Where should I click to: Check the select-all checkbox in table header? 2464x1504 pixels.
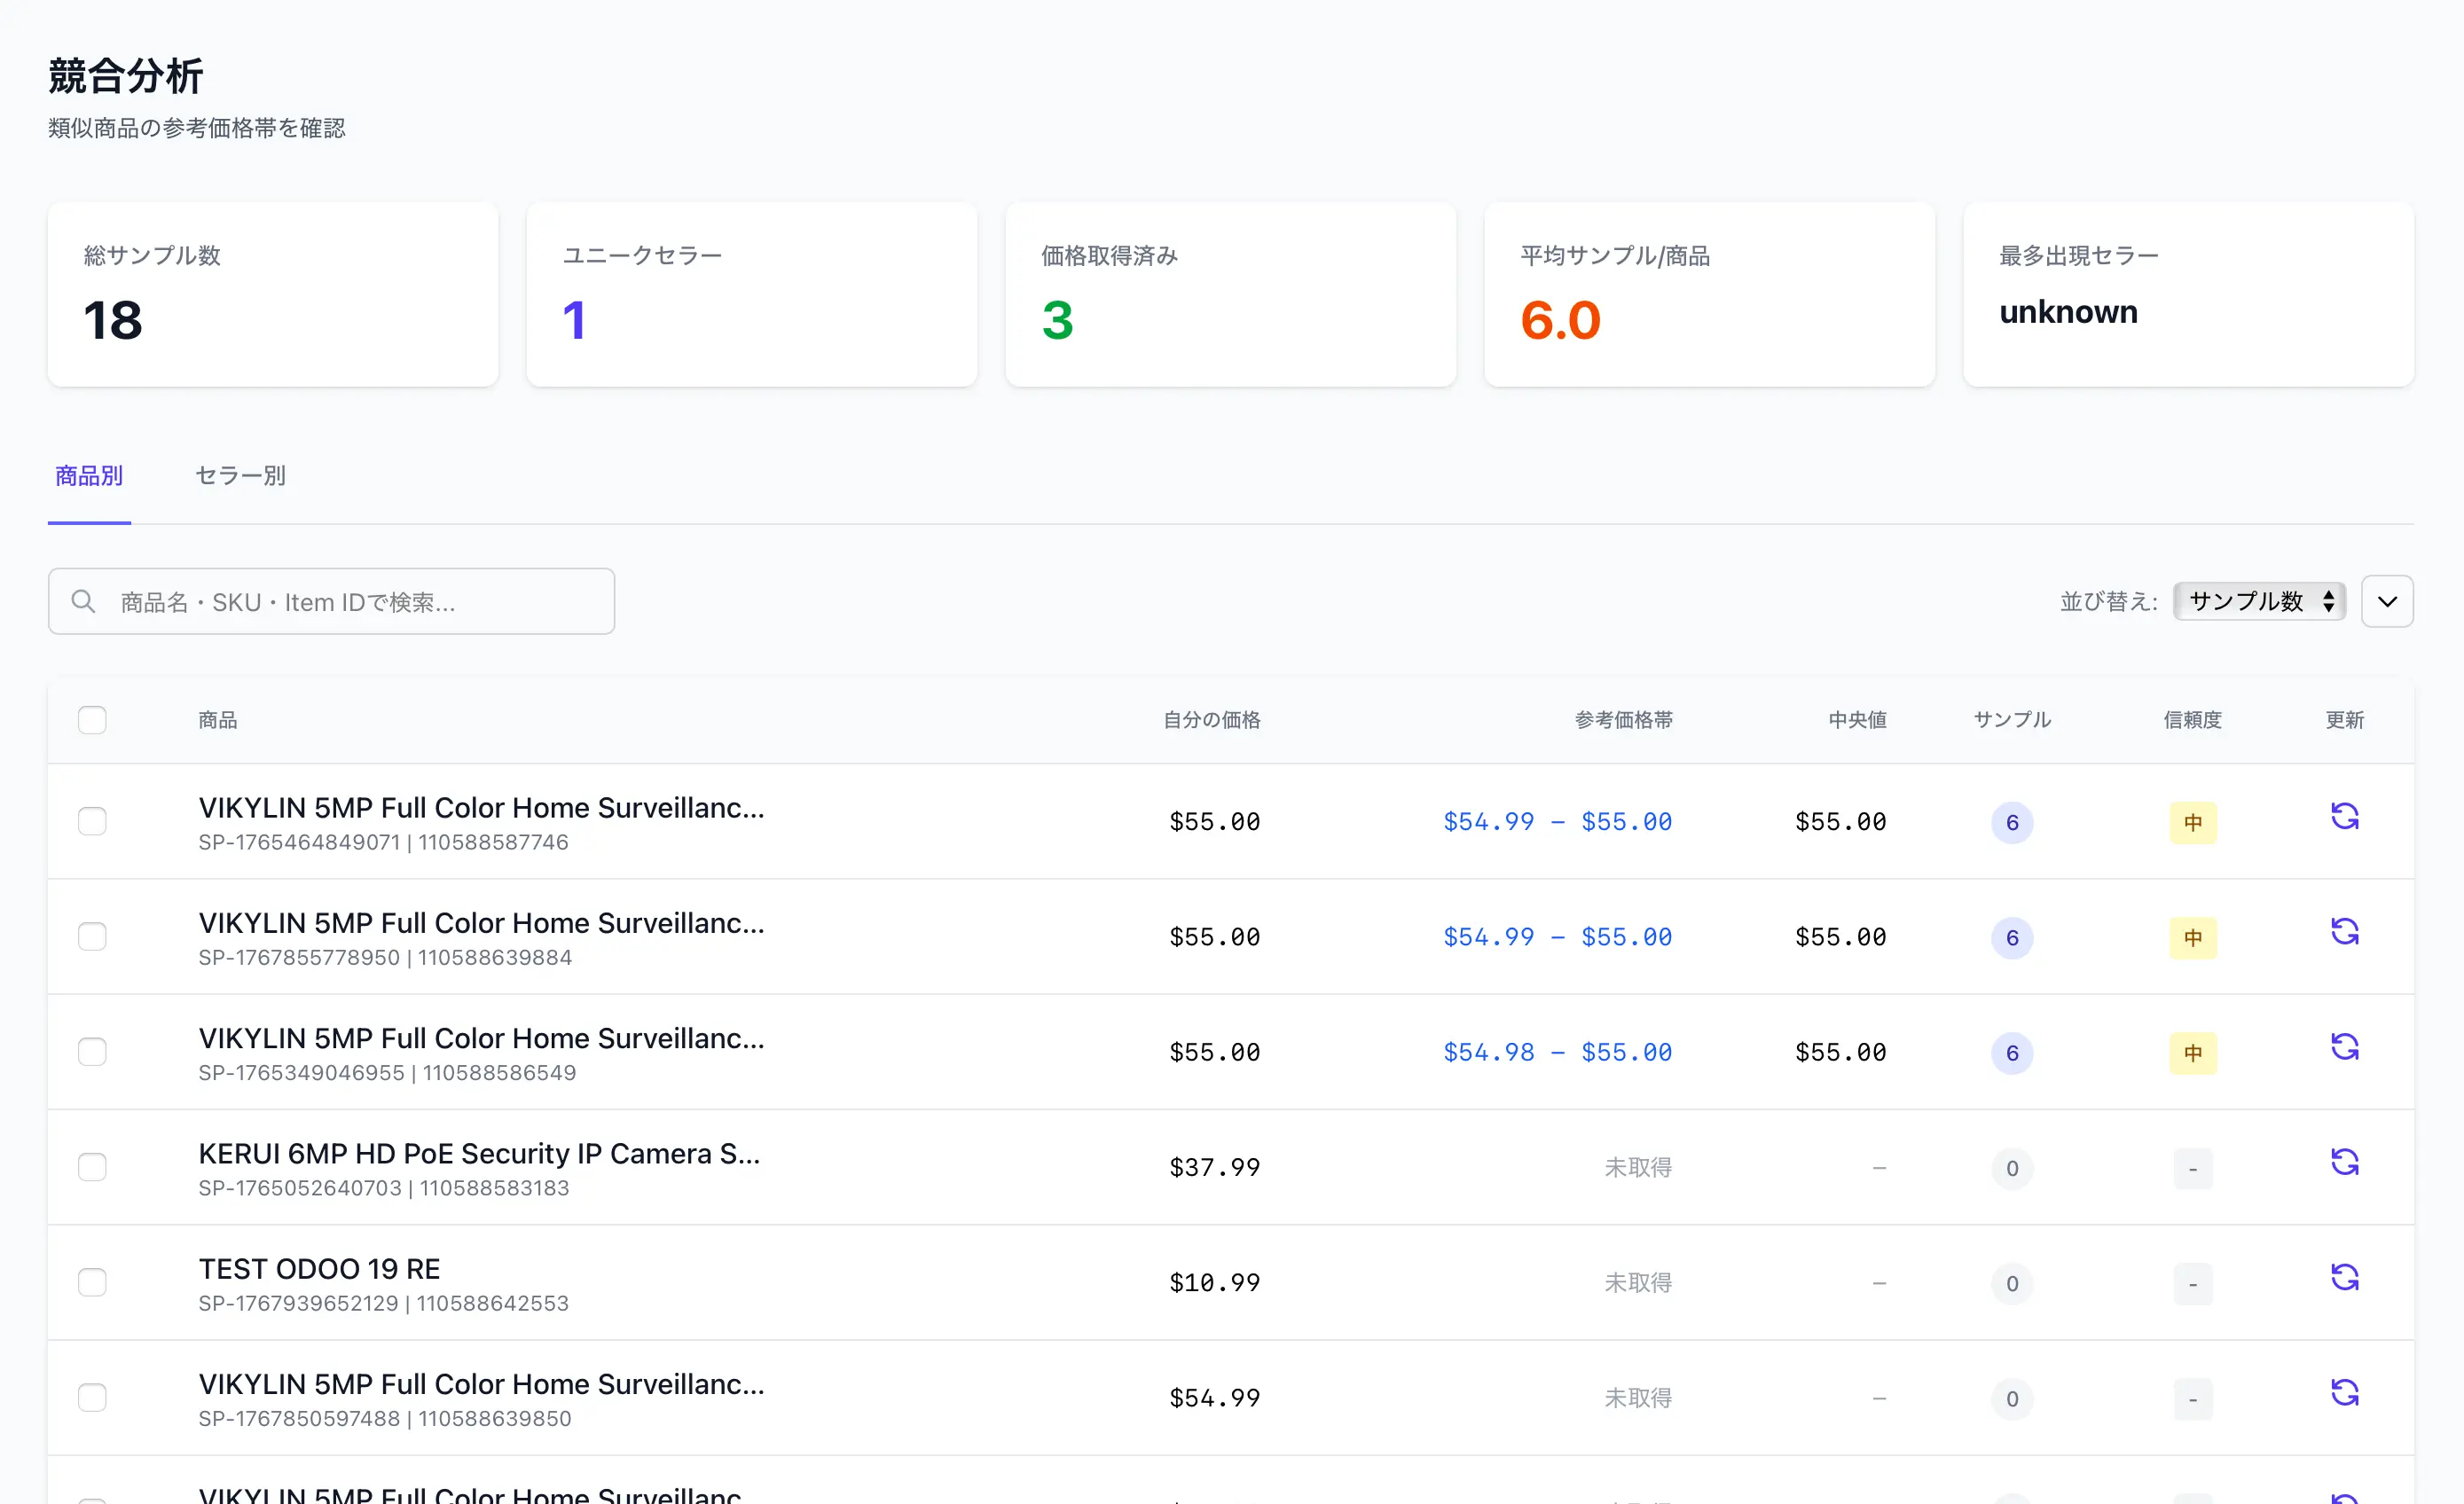click(92, 719)
